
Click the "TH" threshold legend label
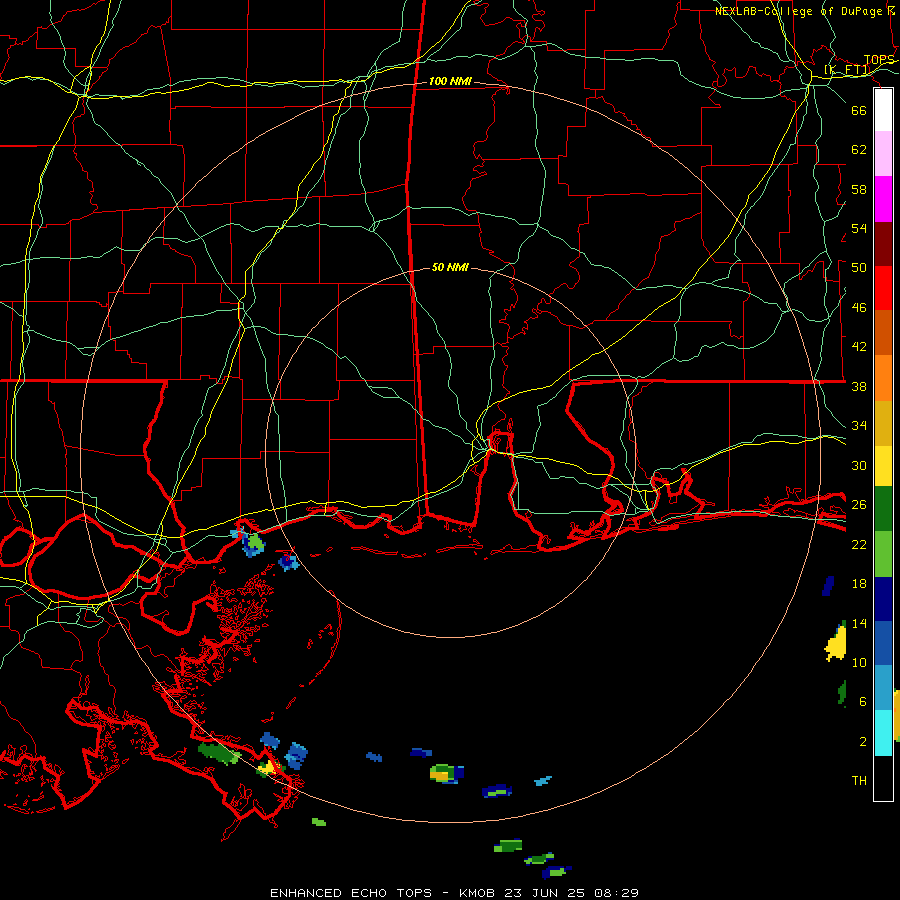point(859,781)
